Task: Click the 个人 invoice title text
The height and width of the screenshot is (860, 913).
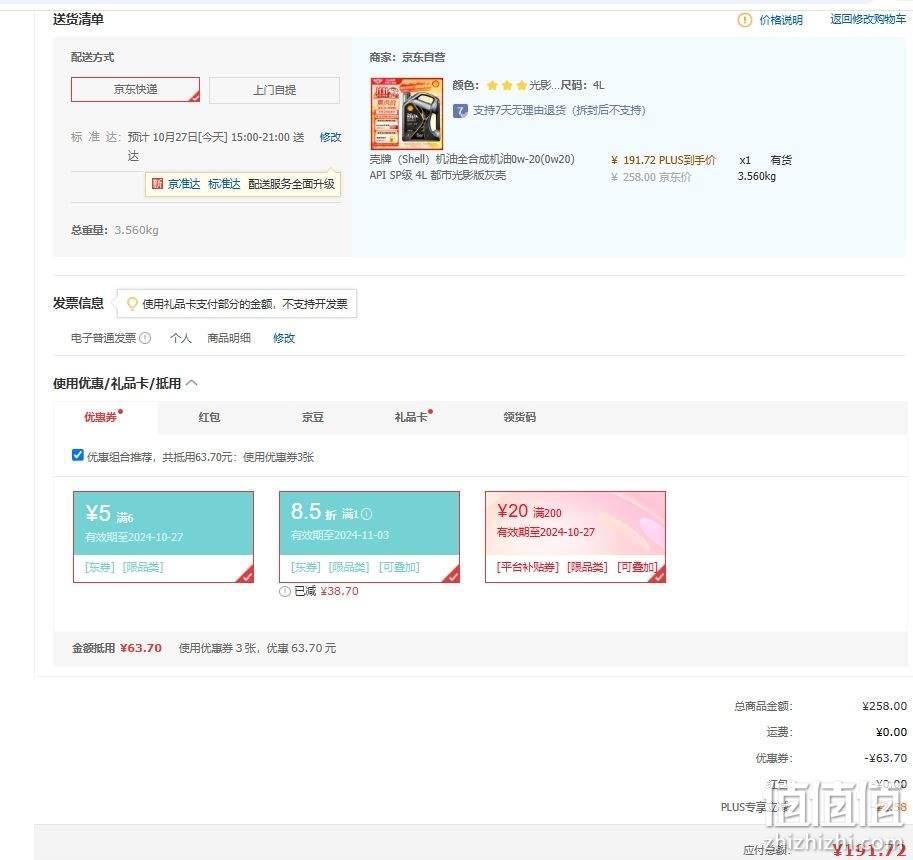Action: click(181, 338)
